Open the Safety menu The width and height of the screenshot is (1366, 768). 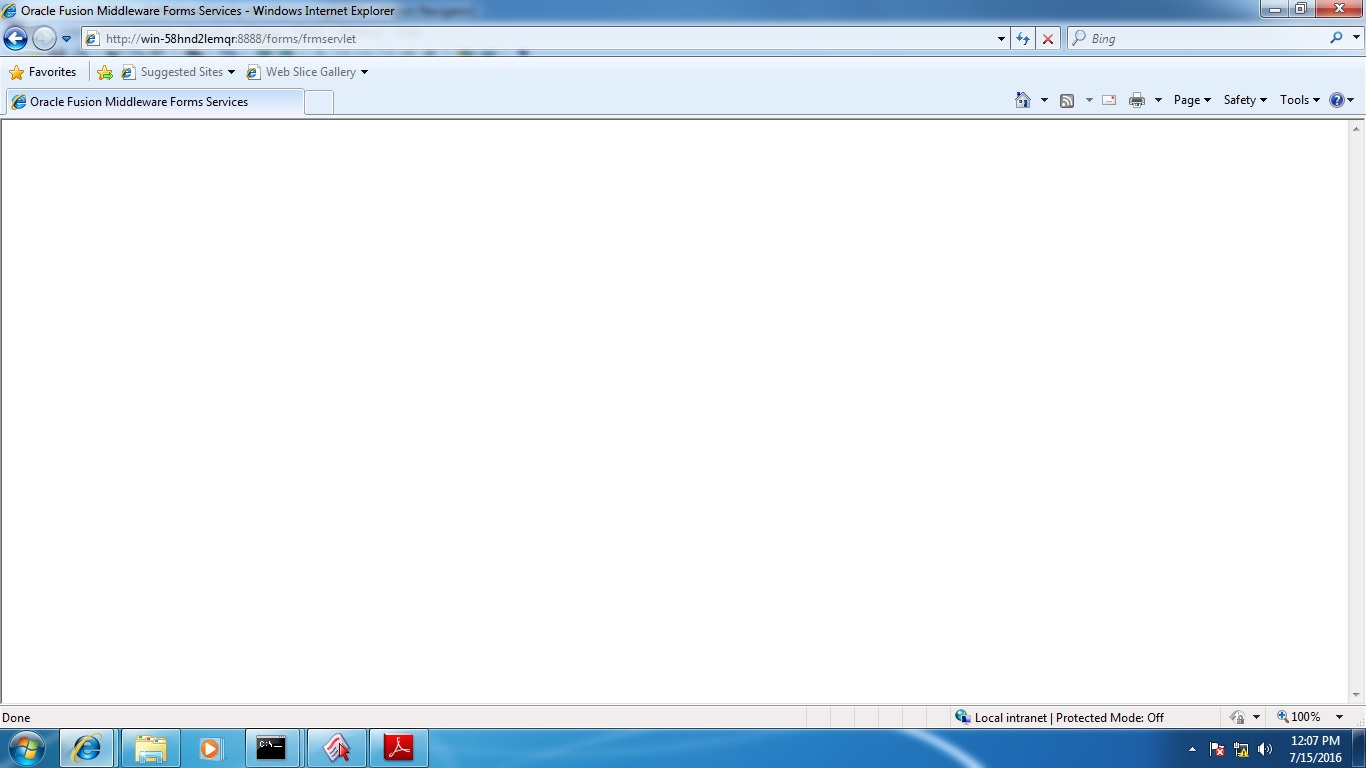pos(1244,100)
